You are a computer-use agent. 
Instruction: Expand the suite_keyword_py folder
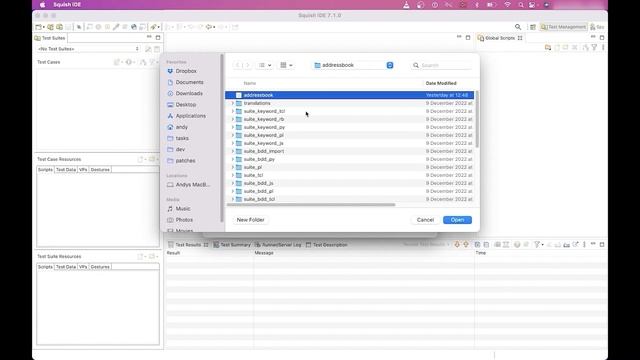pos(233,127)
